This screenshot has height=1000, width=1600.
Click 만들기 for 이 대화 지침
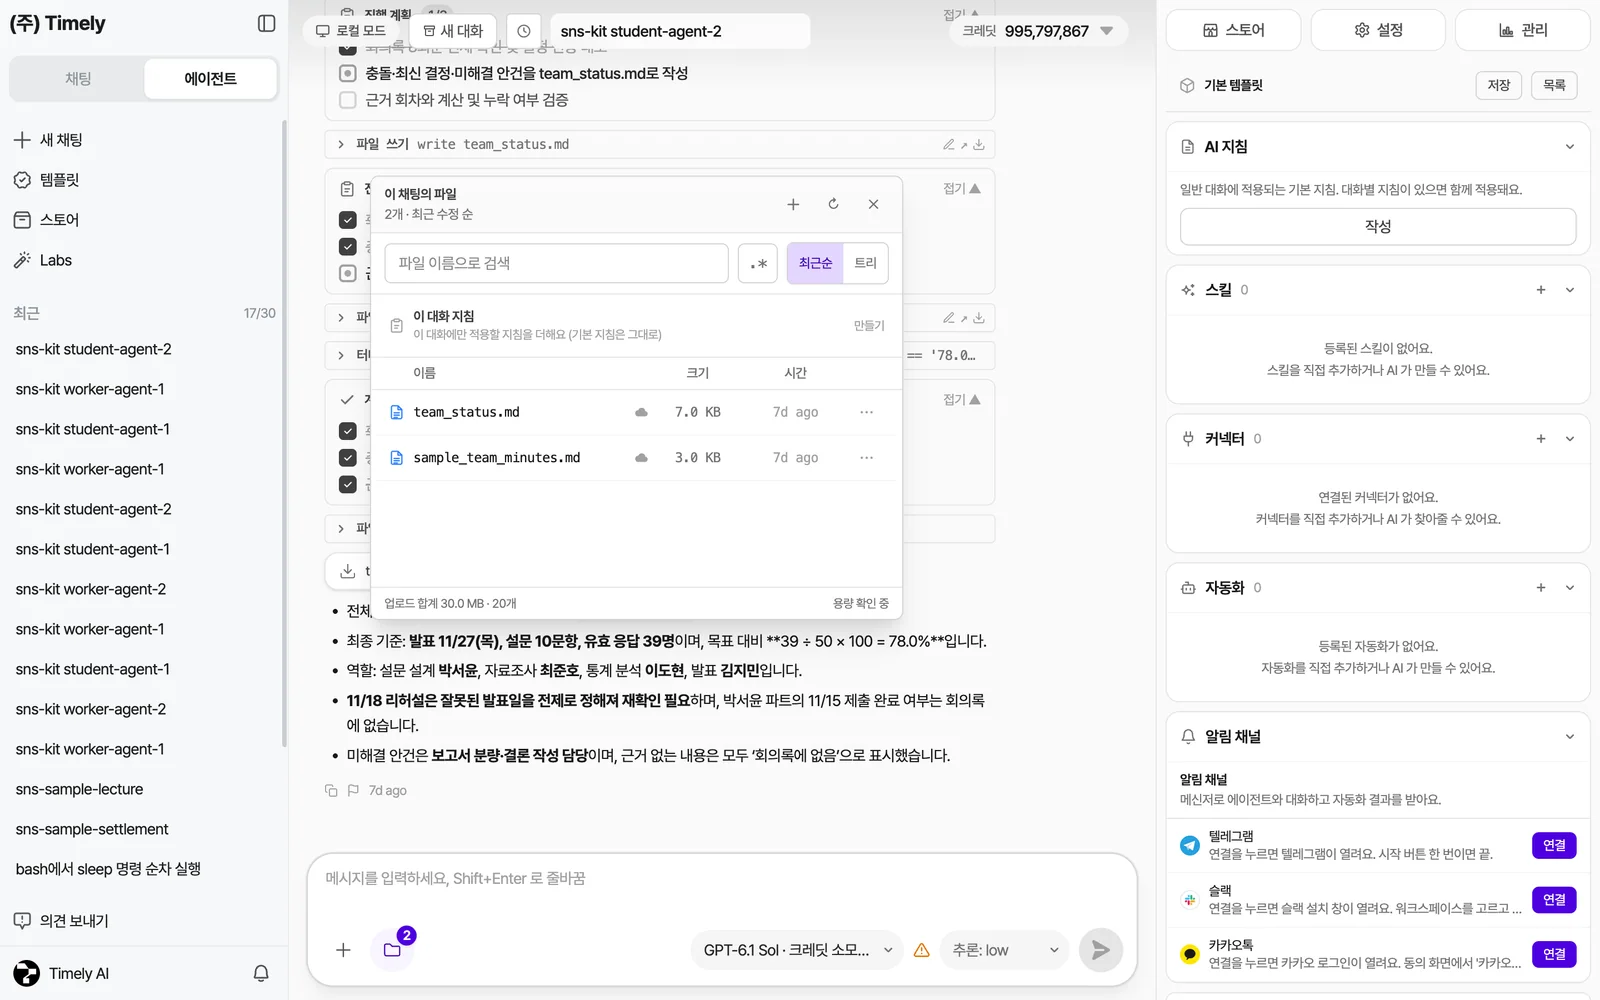tap(869, 326)
